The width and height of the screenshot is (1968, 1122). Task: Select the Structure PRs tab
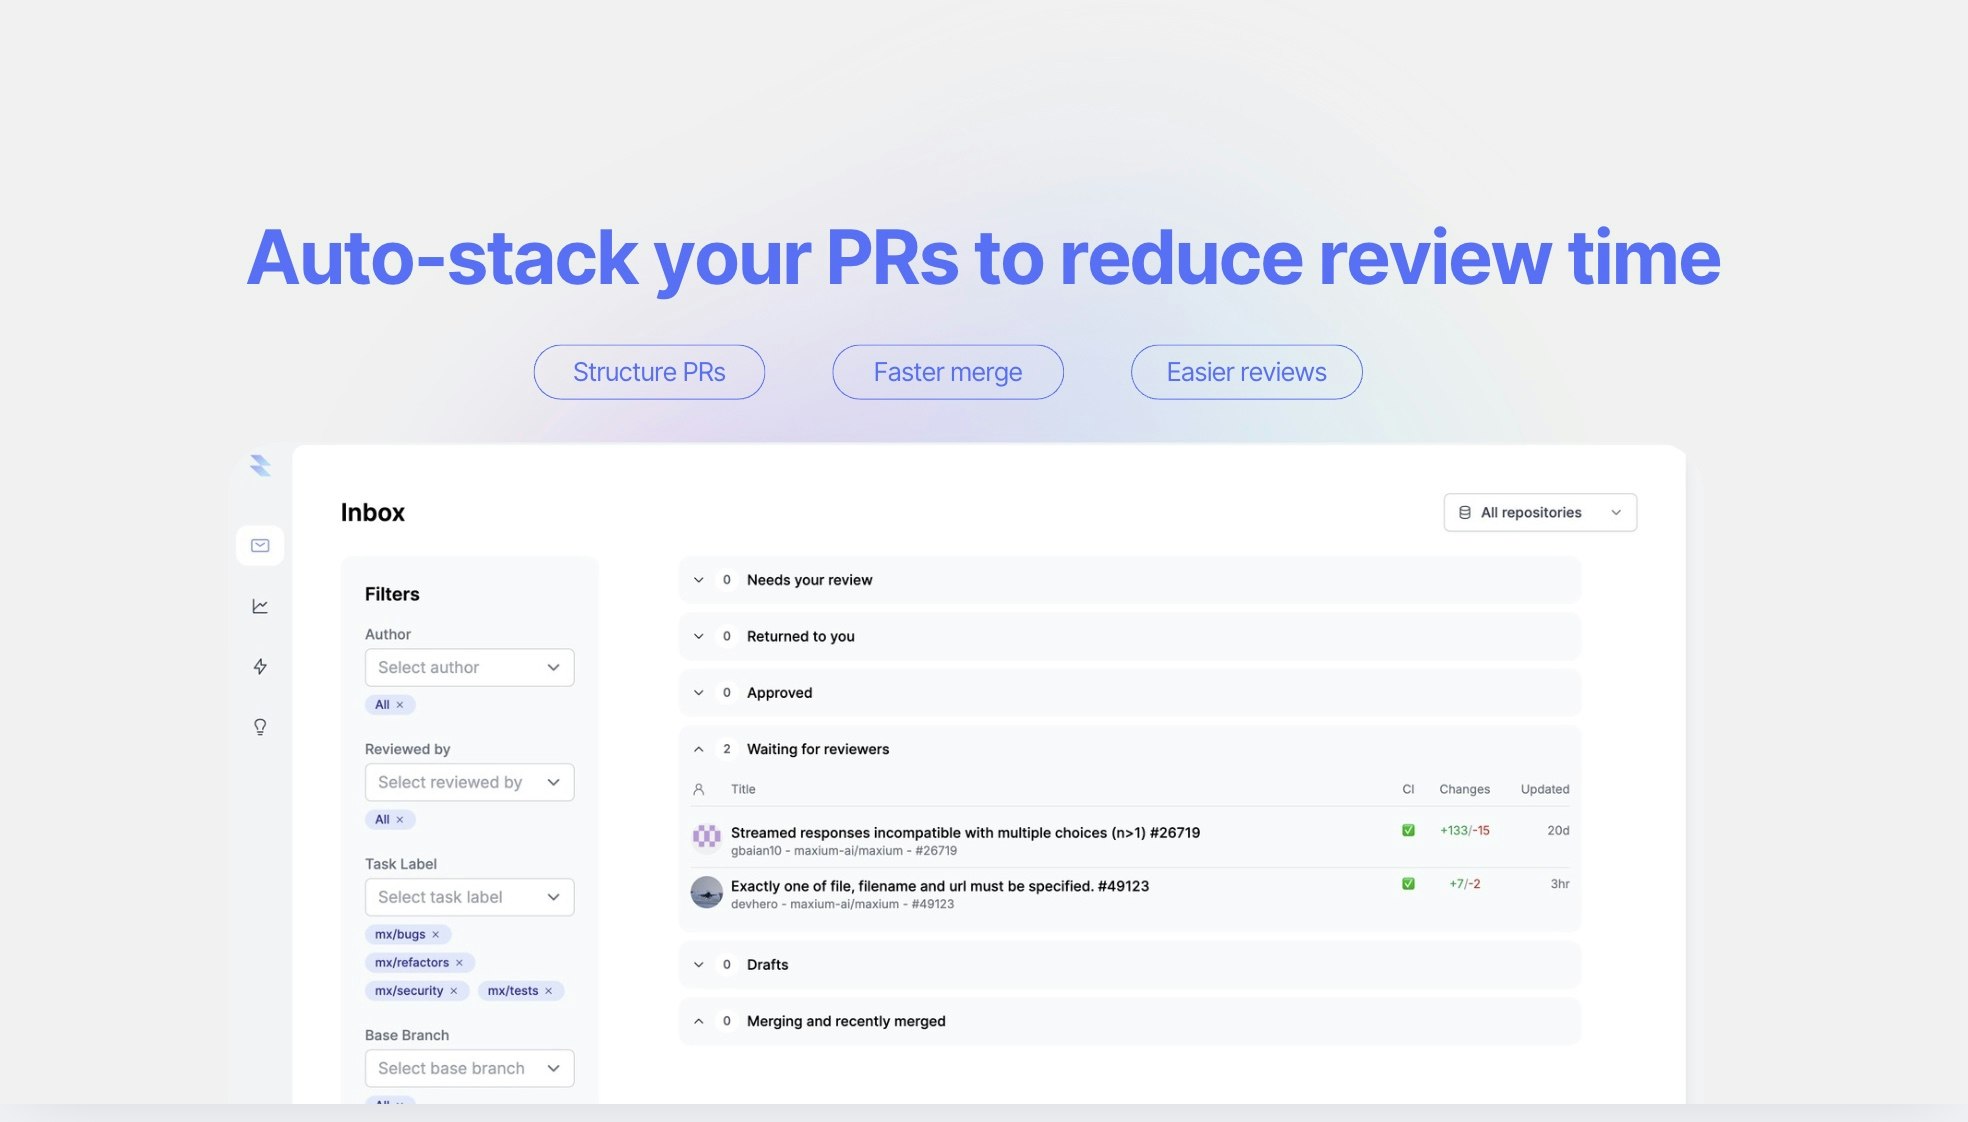coord(649,372)
